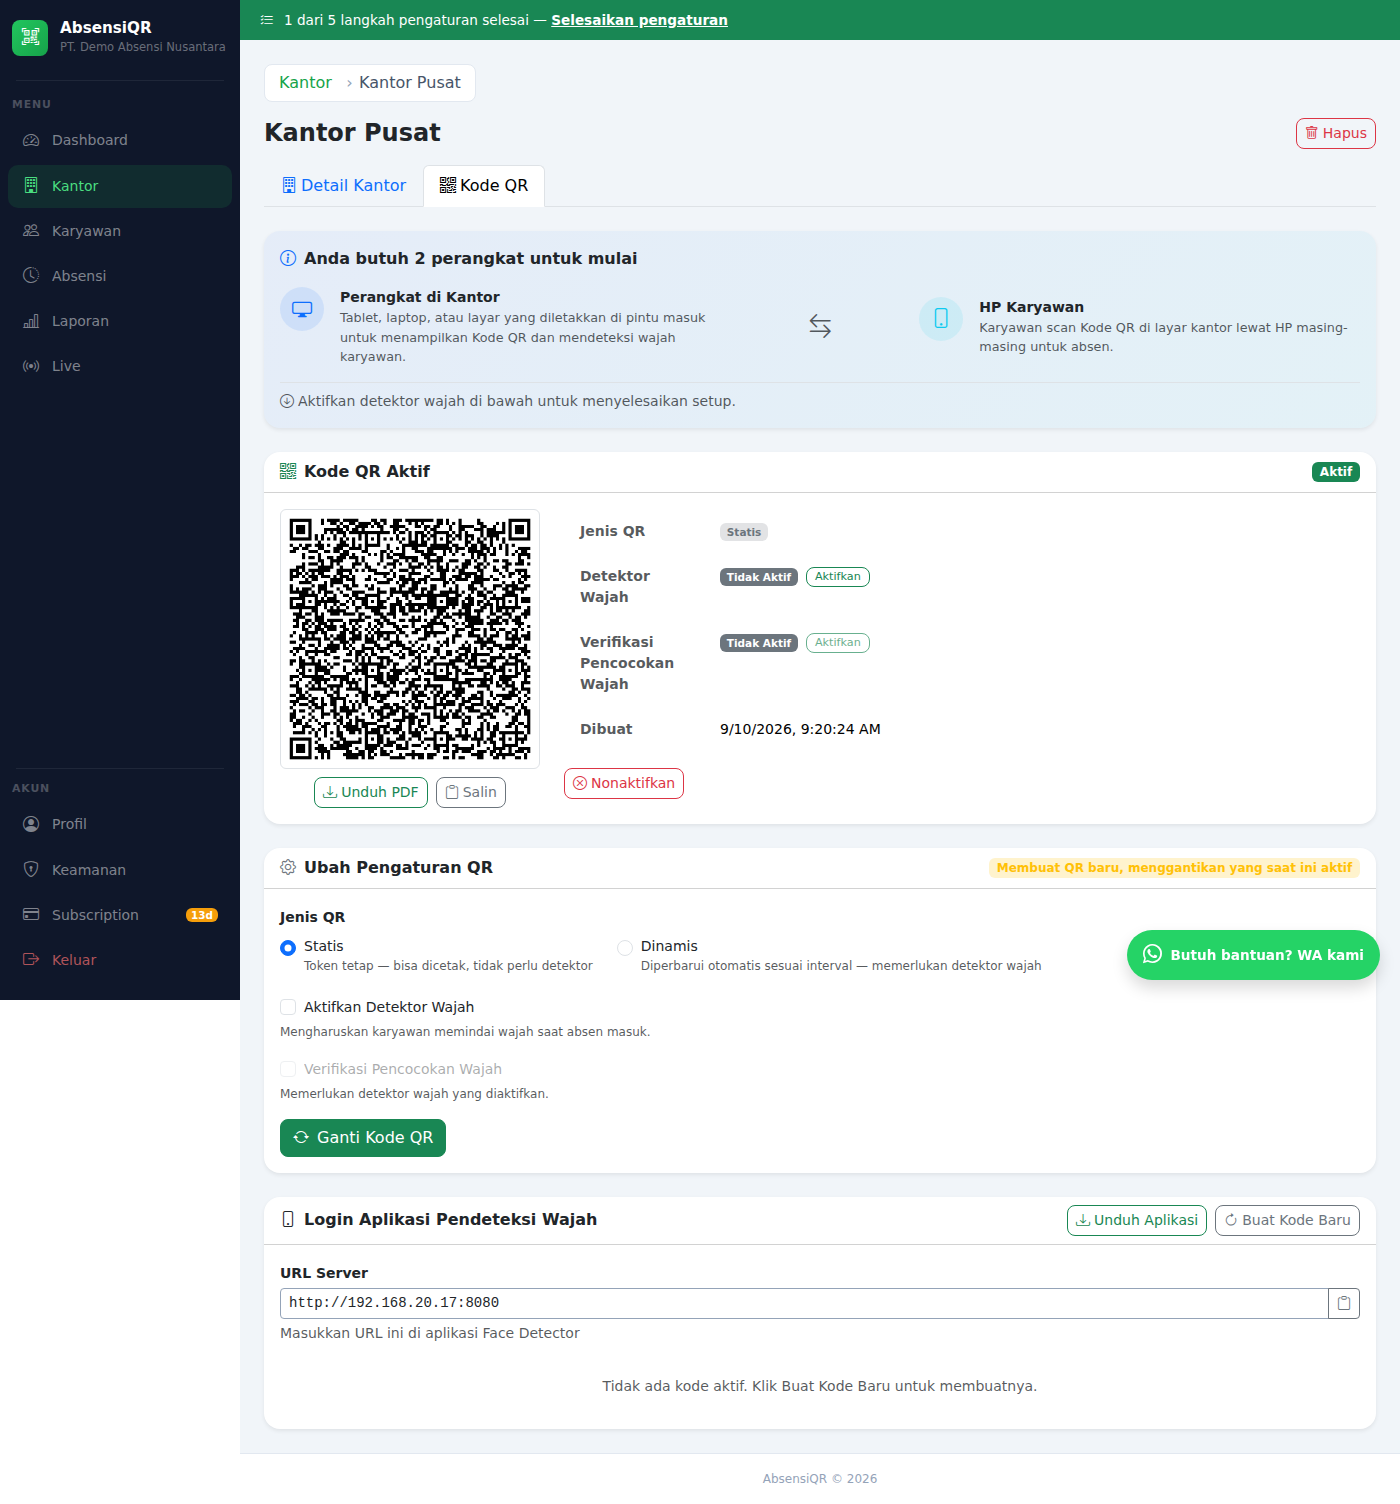Screen dimensions: 1400x1504
Task: Go to Karyawan in the sidebar
Action: coord(120,231)
